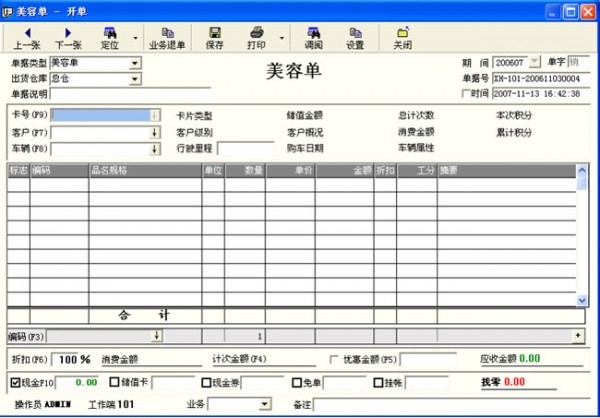The image size is (600, 418).
Task: Click the 计次金额(F4) label
Action: tap(239, 359)
